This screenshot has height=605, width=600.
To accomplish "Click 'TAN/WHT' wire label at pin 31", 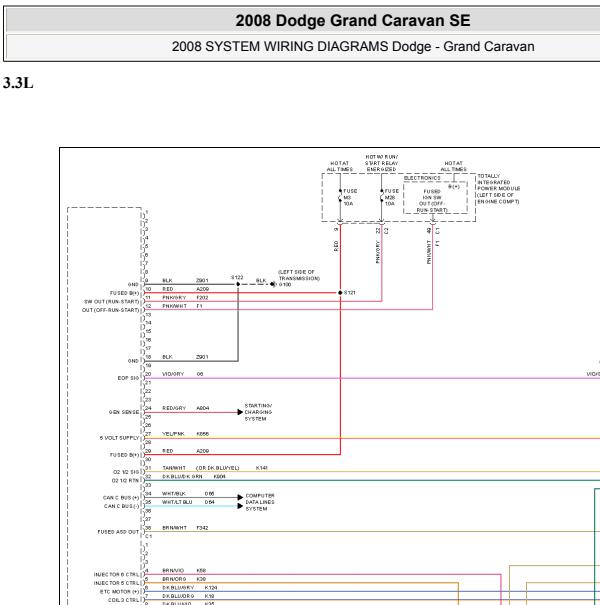I will click(x=174, y=468).
